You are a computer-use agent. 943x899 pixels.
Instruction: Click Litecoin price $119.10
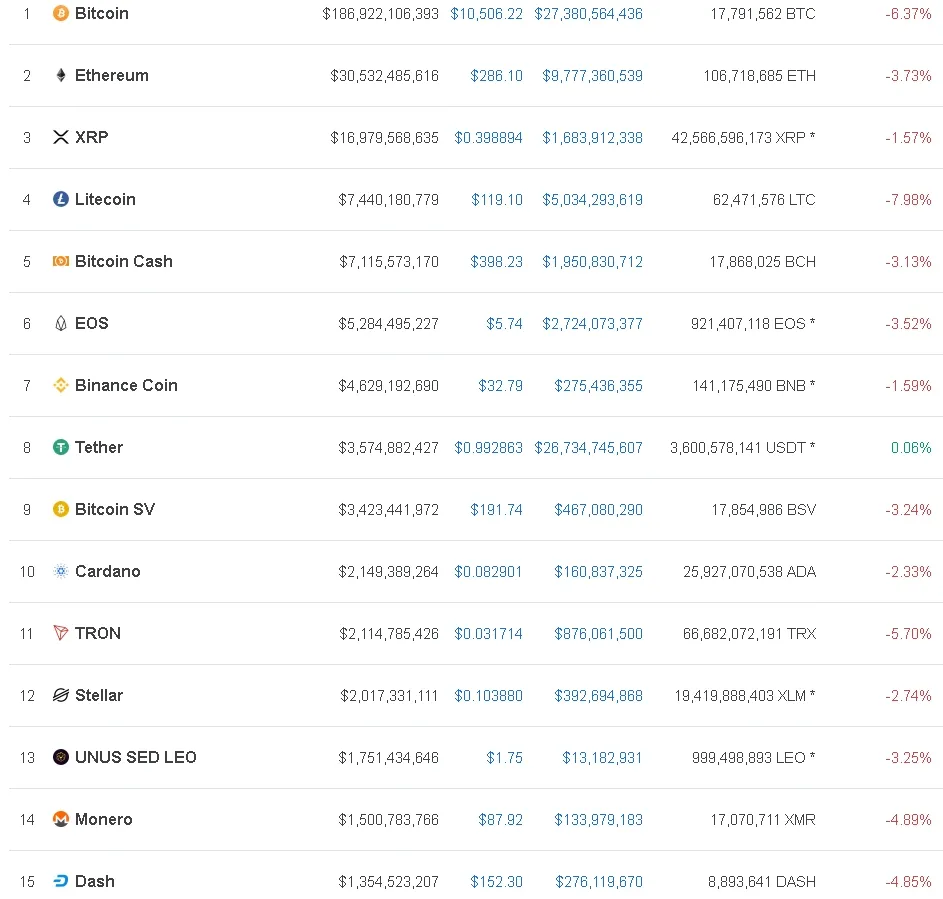click(497, 200)
